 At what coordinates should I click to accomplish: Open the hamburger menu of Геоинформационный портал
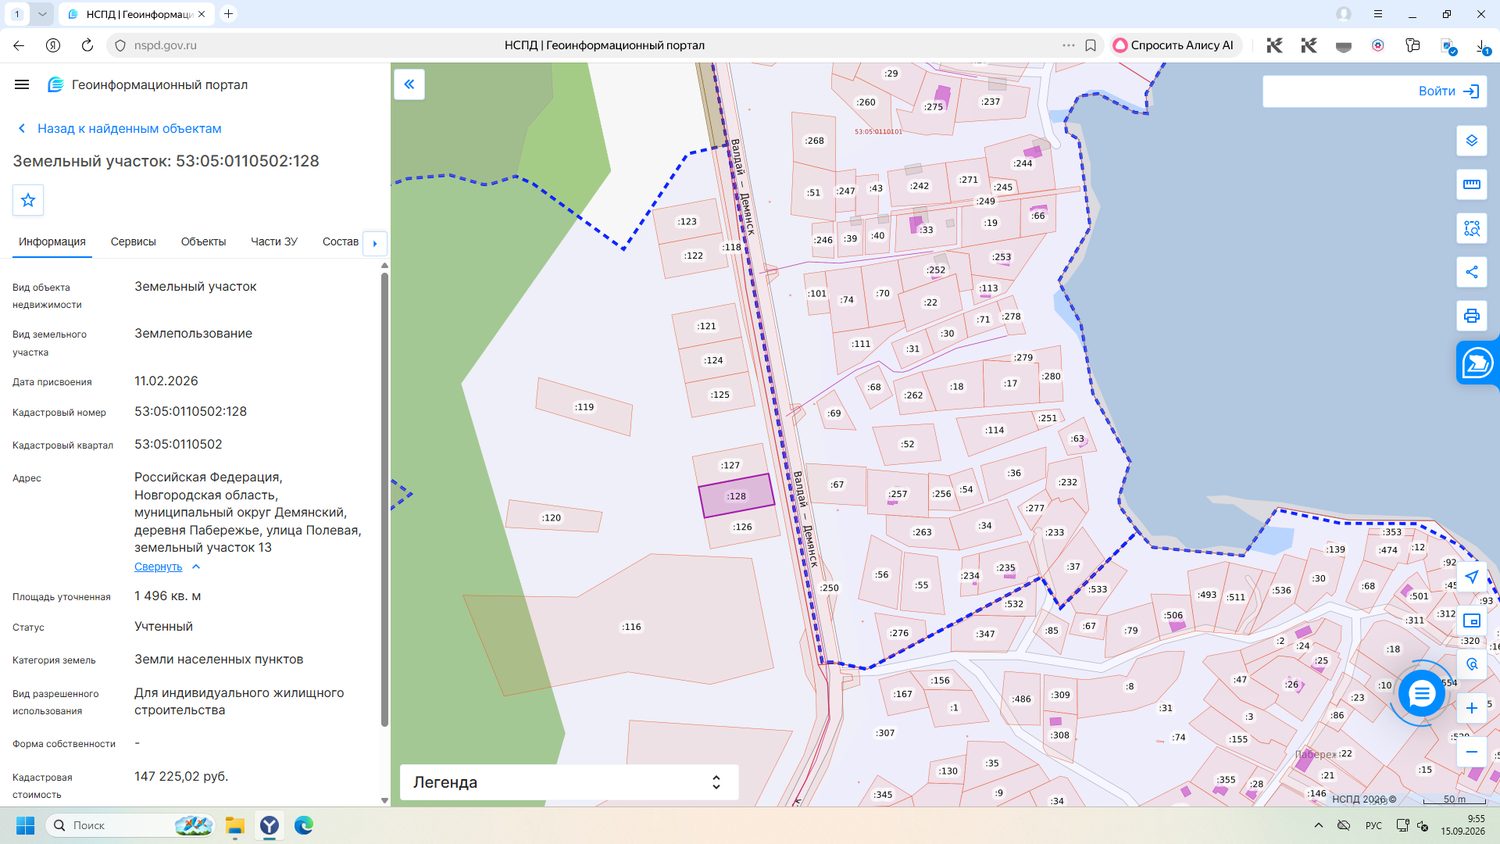22,85
